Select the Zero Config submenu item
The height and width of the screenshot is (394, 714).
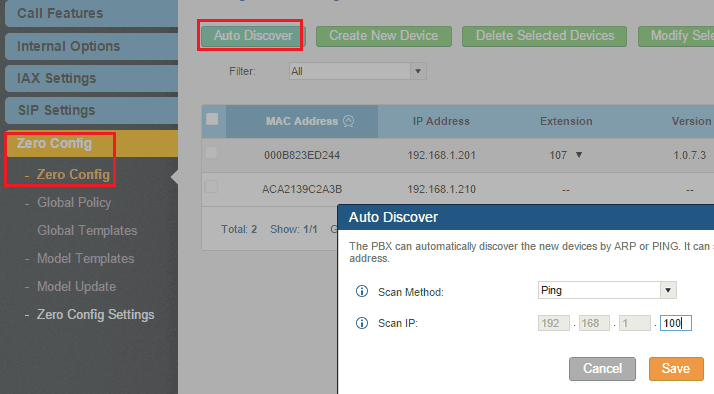coord(73,174)
